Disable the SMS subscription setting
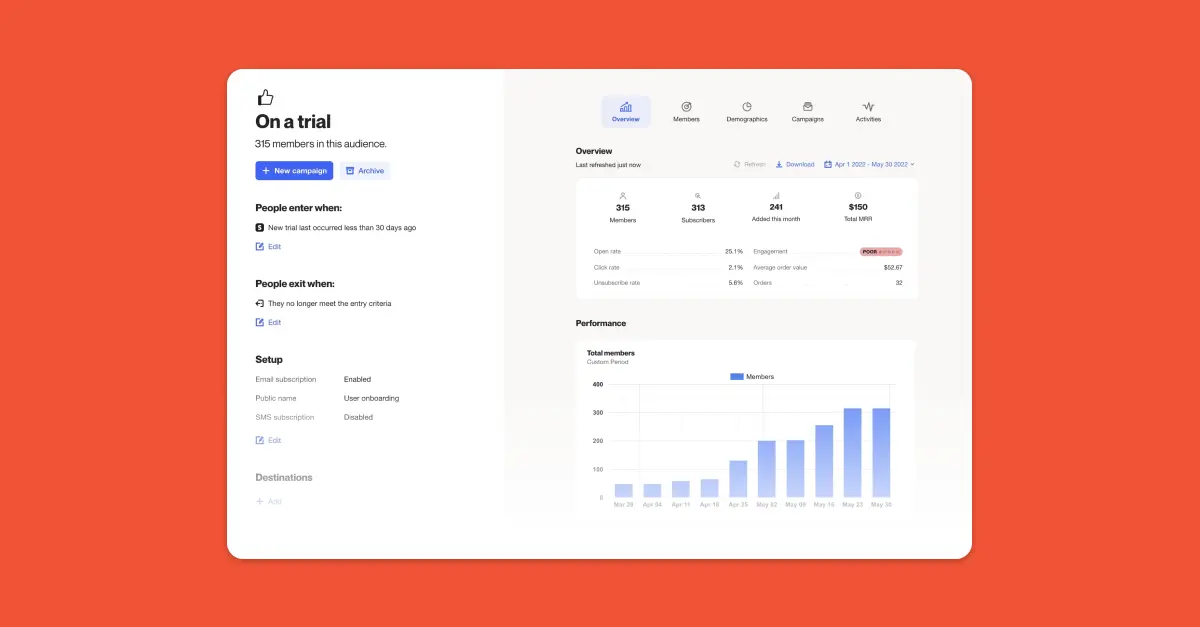The height and width of the screenshot is (627, 1200). [358, 417]
